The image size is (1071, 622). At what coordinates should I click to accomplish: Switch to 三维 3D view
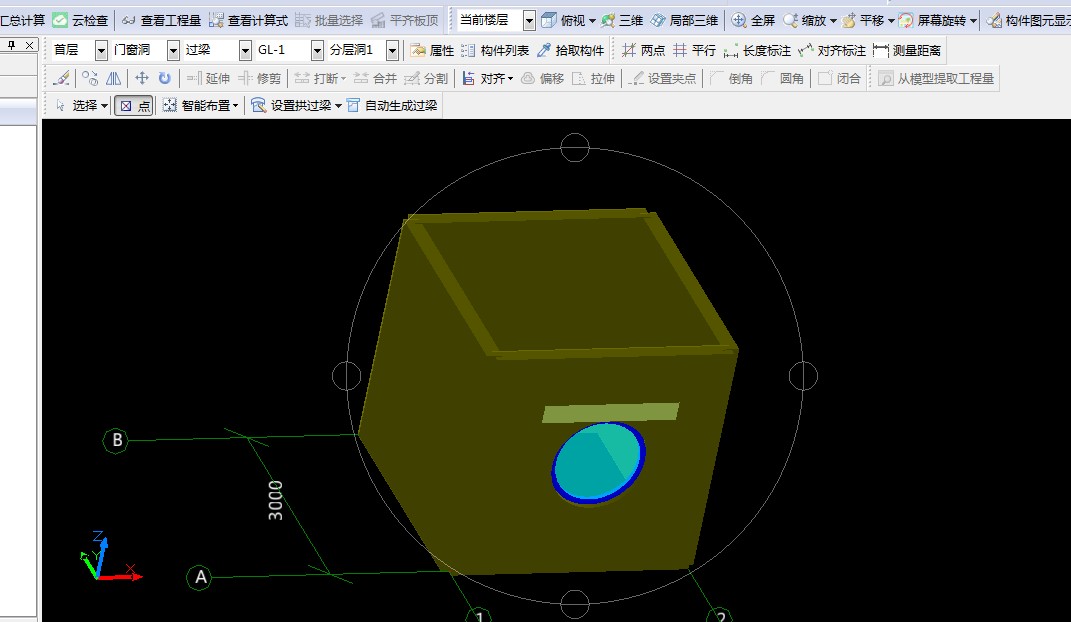pyautogui.click(x=622, y=20)
